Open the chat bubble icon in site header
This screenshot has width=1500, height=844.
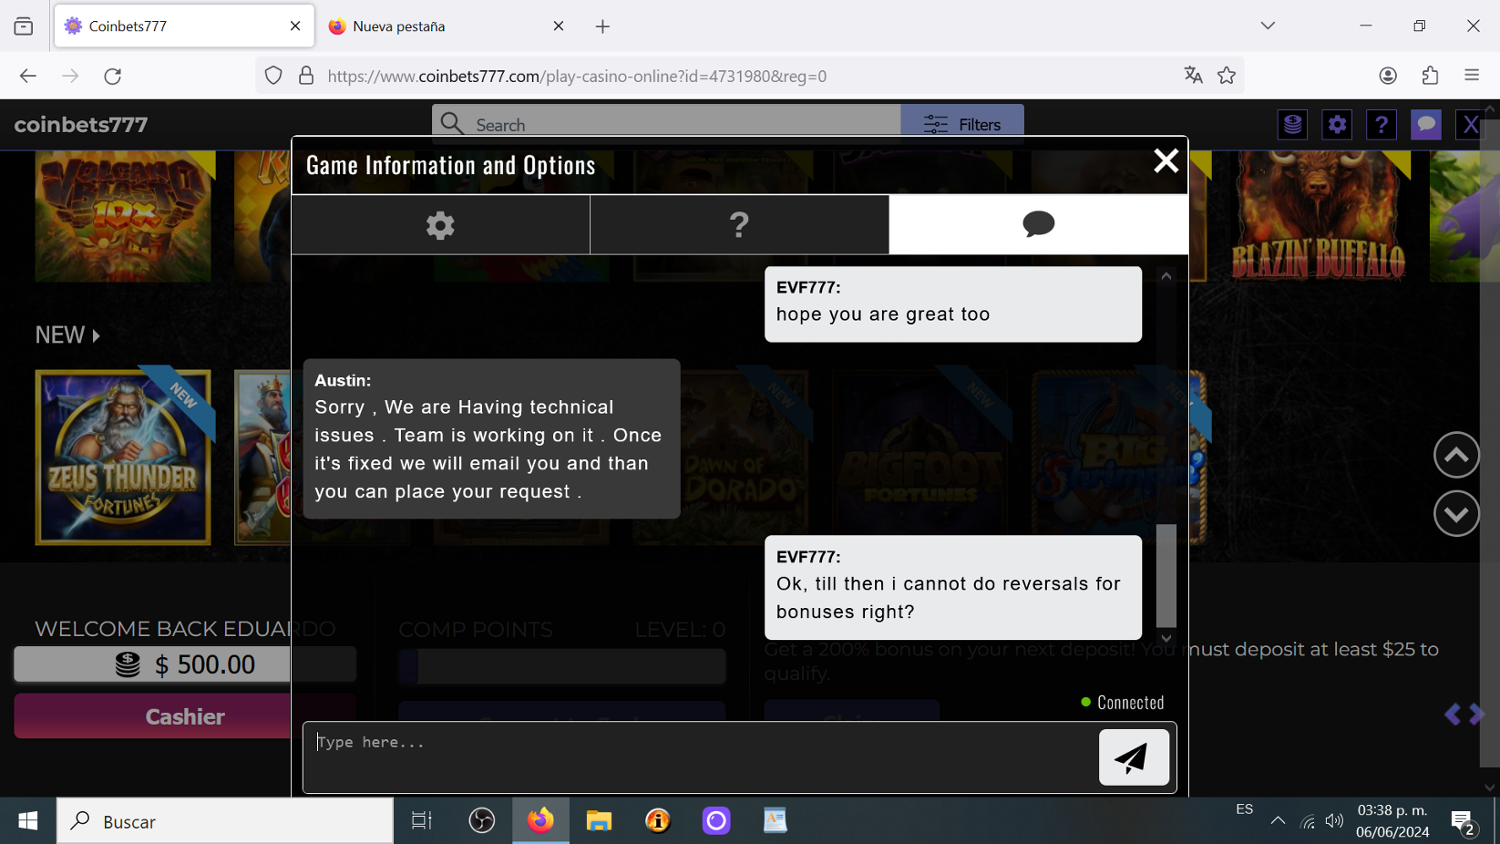coord(1426,125)
